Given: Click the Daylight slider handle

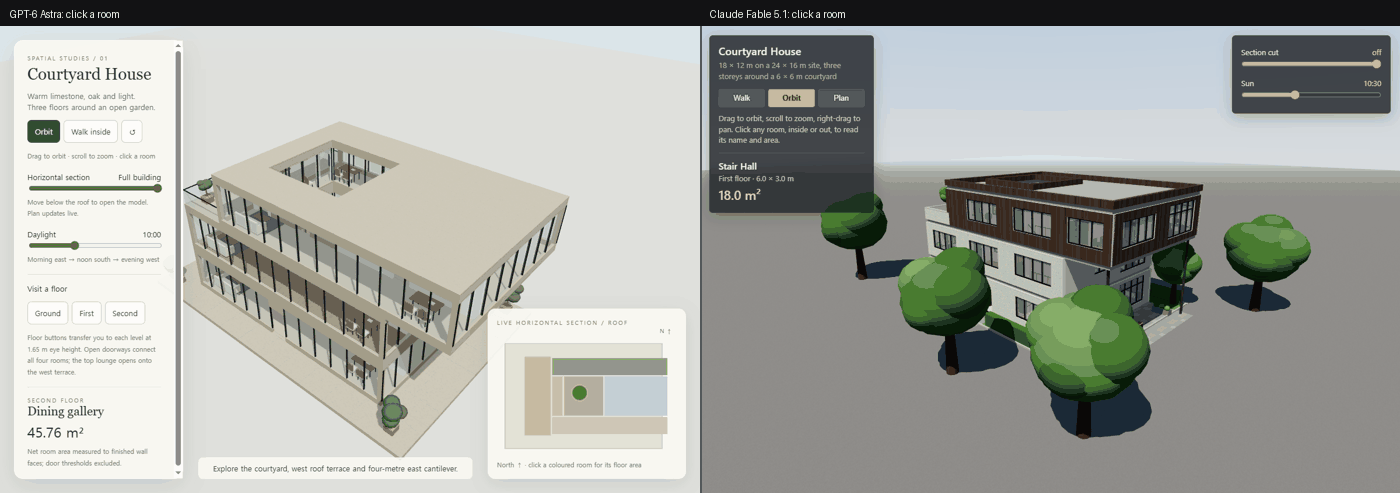Looking at the screenshot, I should pos(74,245).
